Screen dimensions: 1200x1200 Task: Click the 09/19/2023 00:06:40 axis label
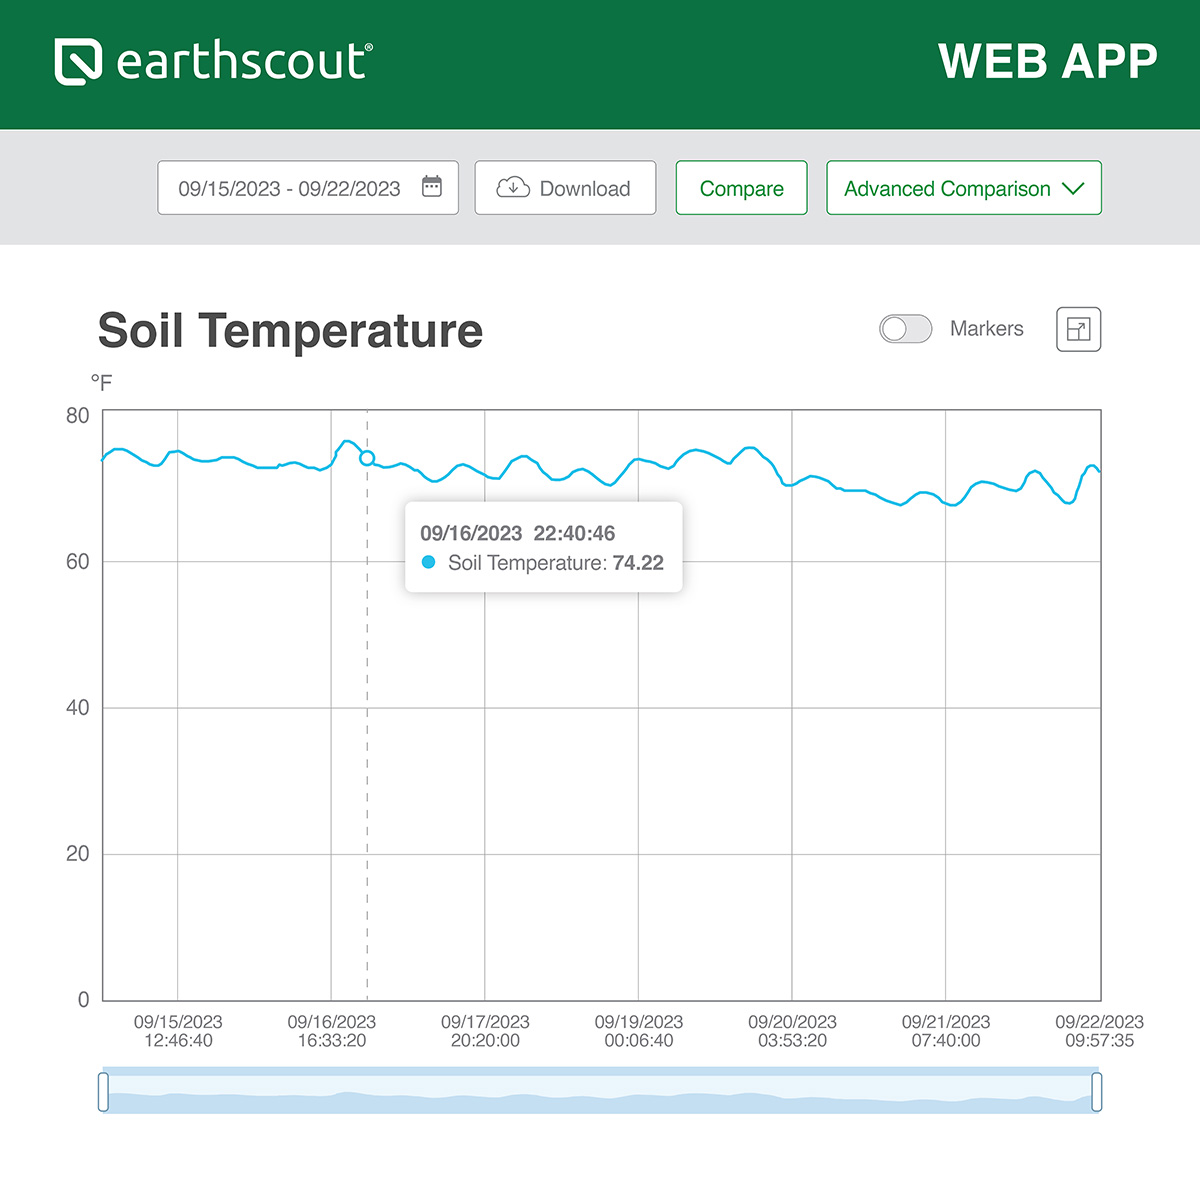pyautogui.click(x=639, y=1031)
